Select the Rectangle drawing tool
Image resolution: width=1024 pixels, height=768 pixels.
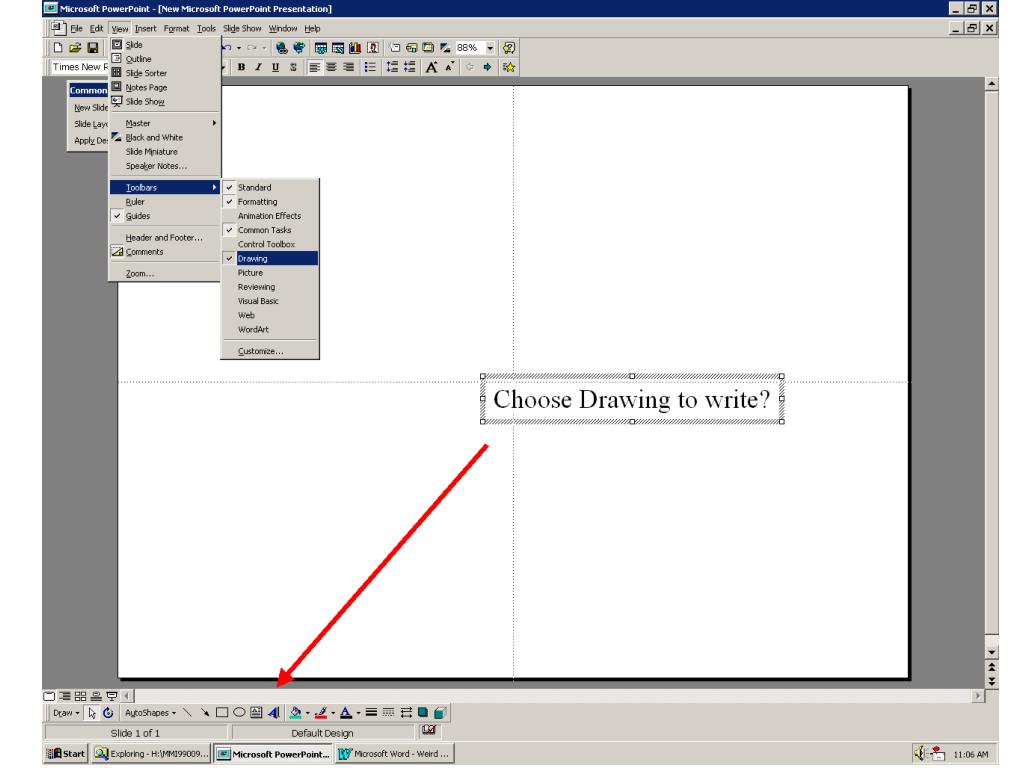tap(222, 713)
